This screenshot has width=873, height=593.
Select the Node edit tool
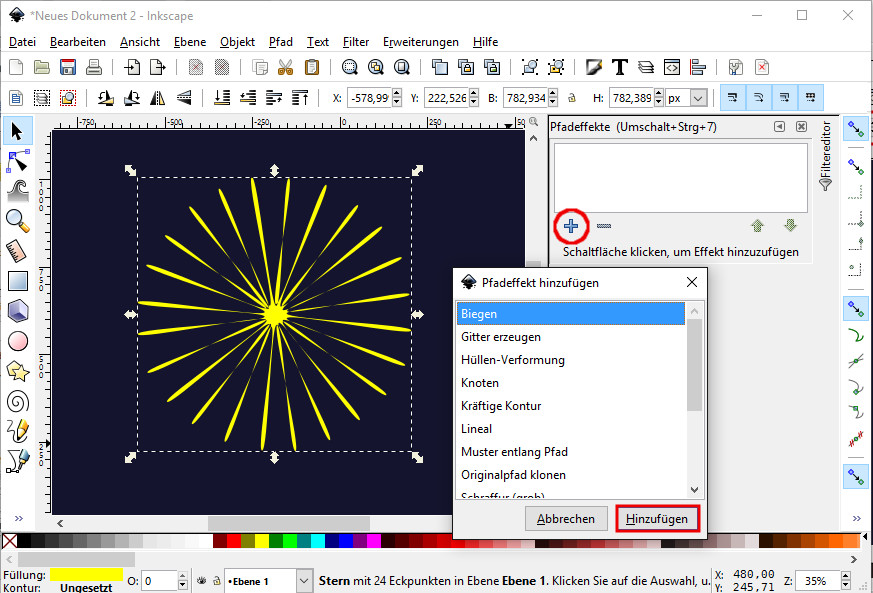(18, 160)
